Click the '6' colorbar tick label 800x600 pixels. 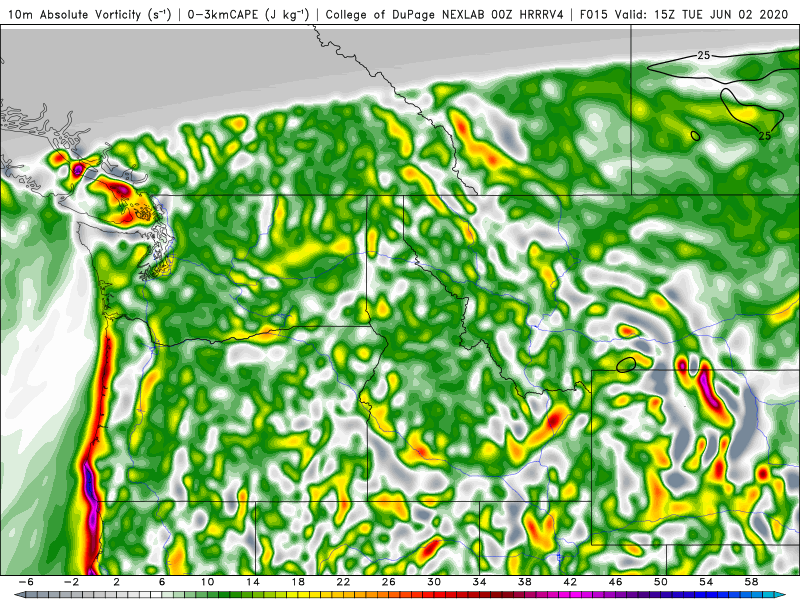[x=162, y=582]
